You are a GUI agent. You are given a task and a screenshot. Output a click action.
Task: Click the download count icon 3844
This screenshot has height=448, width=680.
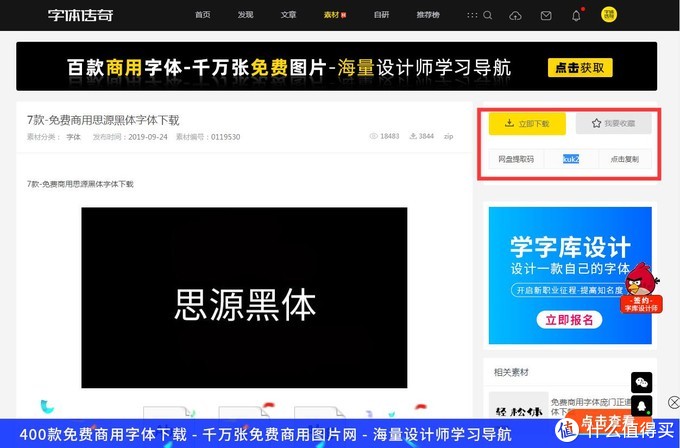422,136
